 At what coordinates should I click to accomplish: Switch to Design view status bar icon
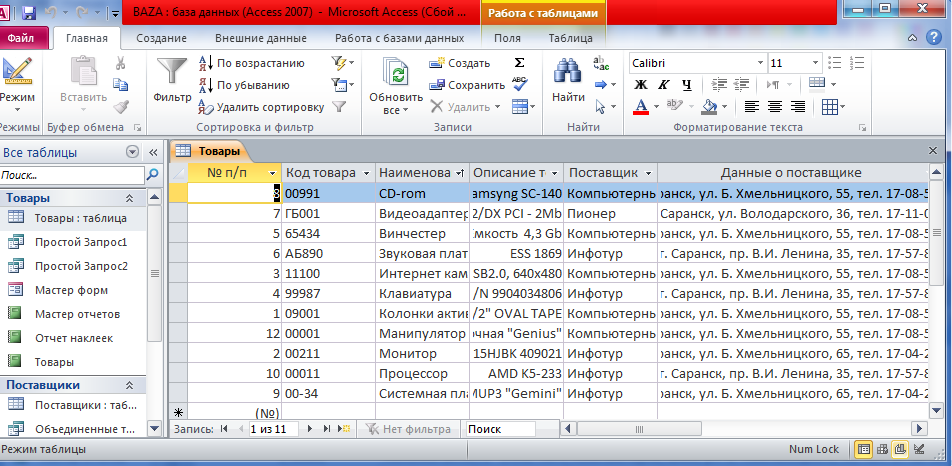coord(919,450)
